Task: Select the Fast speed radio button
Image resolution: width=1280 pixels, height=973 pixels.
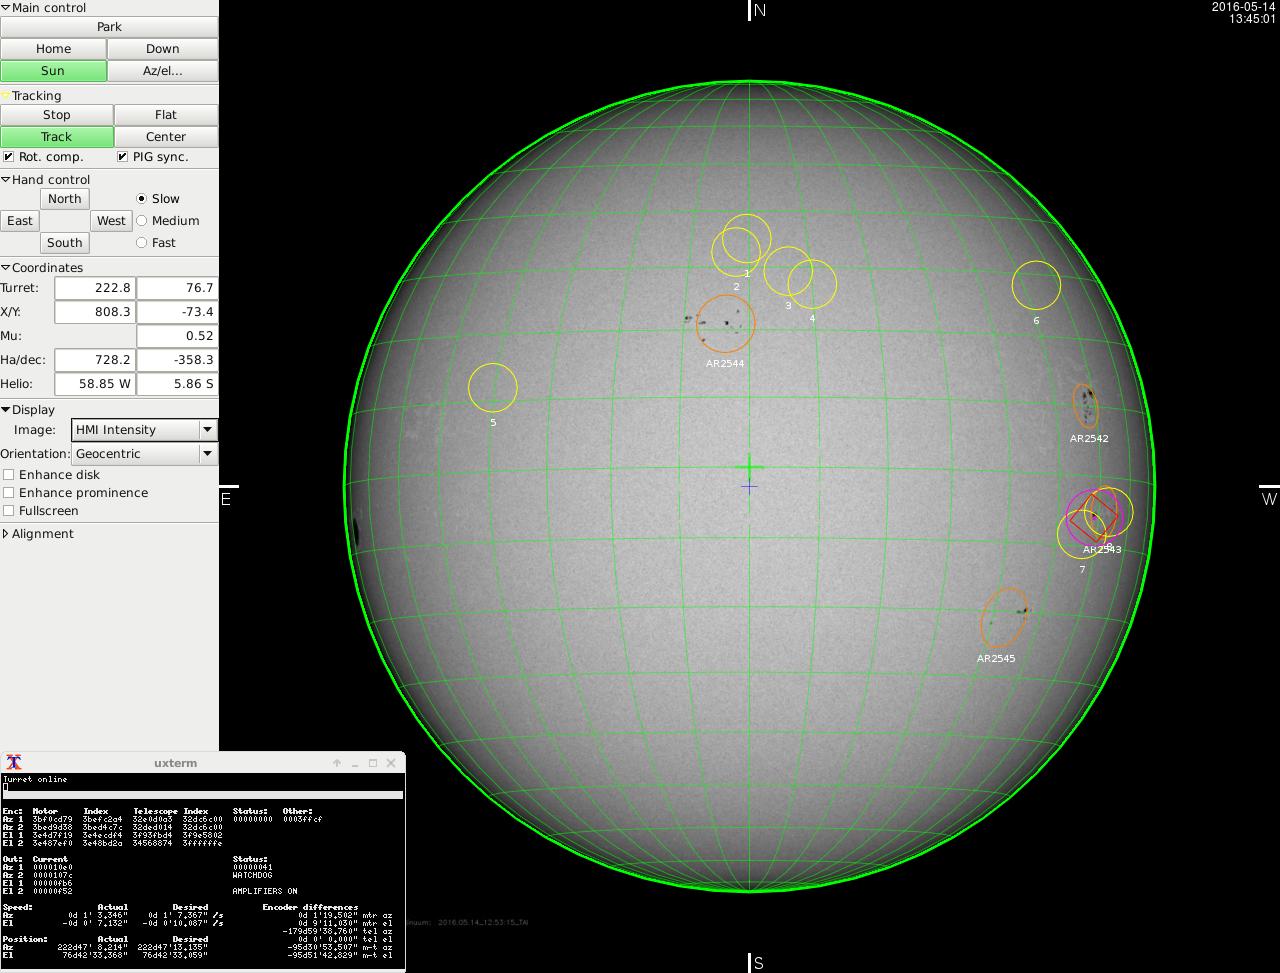Action: coord(141,243)
